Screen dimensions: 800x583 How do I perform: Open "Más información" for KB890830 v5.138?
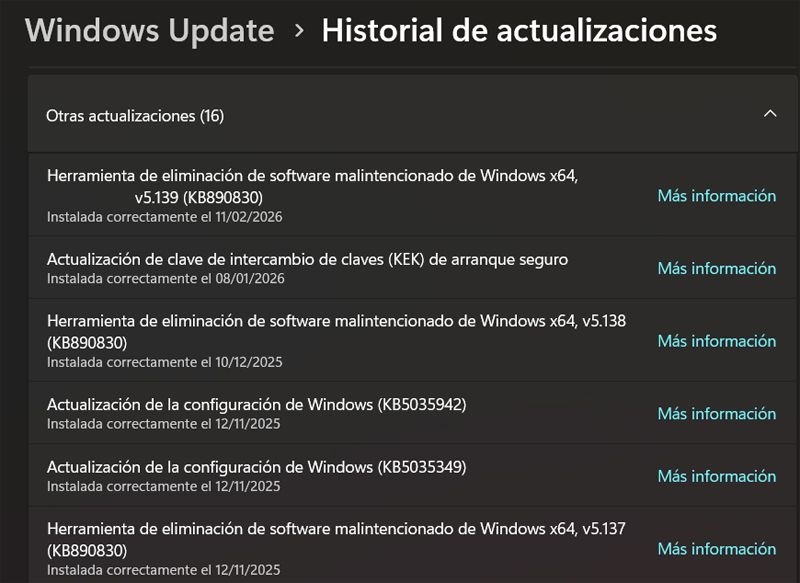click(x=719, y=340)
